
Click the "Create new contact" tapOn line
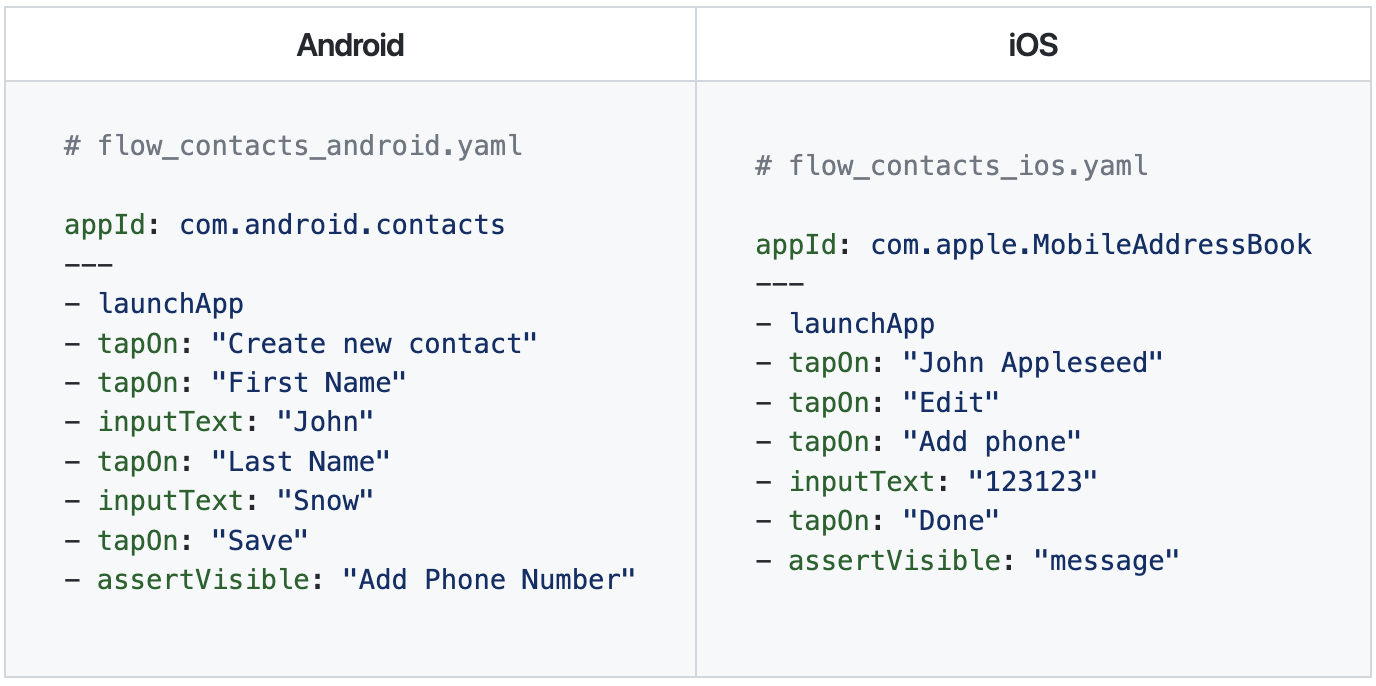click(301, 343)
